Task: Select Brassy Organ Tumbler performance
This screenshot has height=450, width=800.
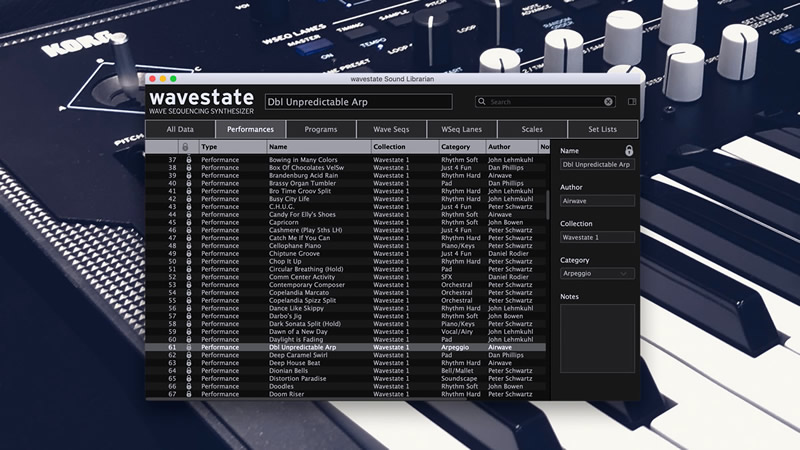Action: tap(345, 183)
